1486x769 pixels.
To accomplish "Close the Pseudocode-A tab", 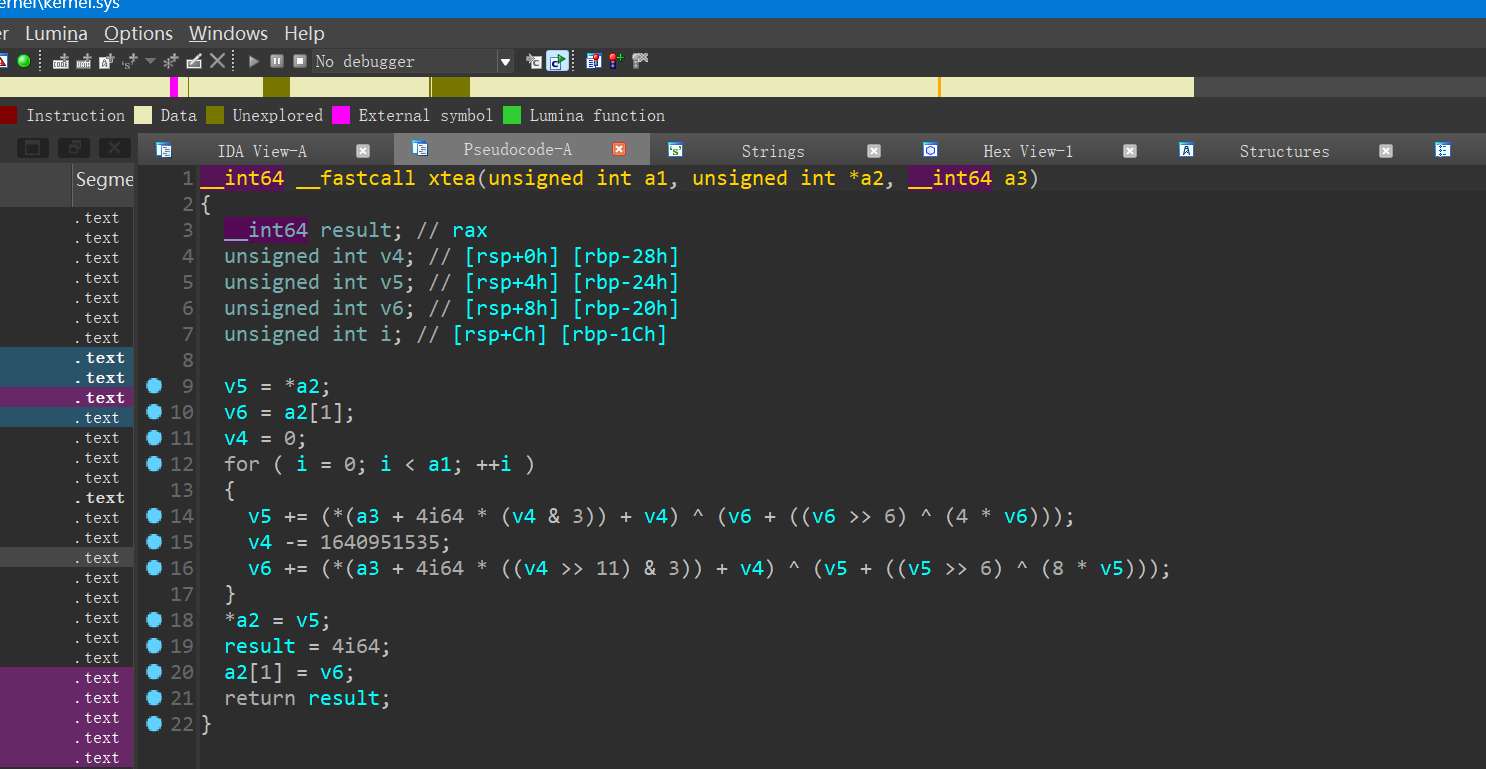I will click(x=618, y=150).
